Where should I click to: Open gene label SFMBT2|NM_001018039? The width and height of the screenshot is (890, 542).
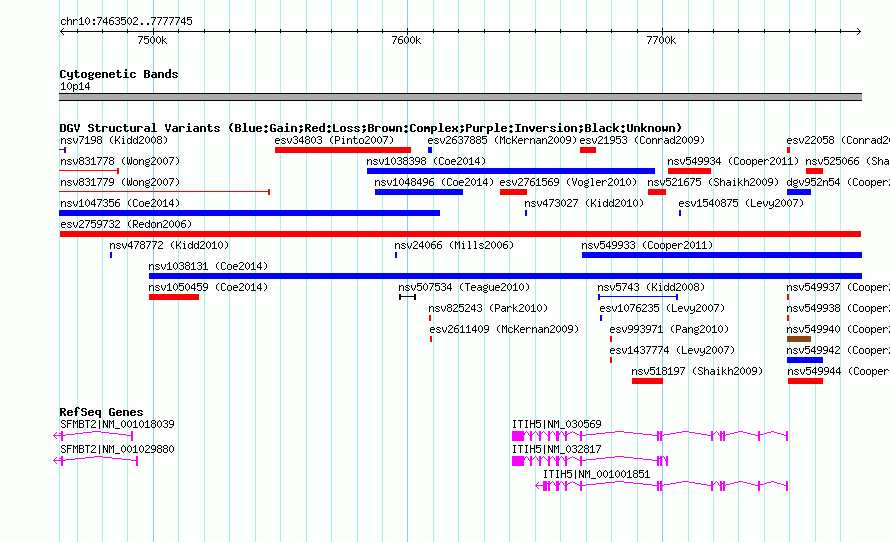[x=117, y=424]
